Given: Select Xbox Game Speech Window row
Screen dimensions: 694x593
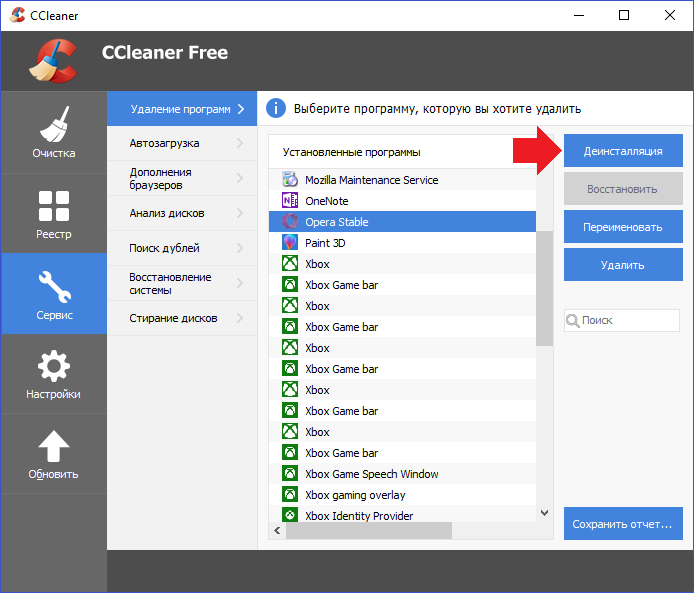Looking at the screenshot, I should [x=403, y=474].
